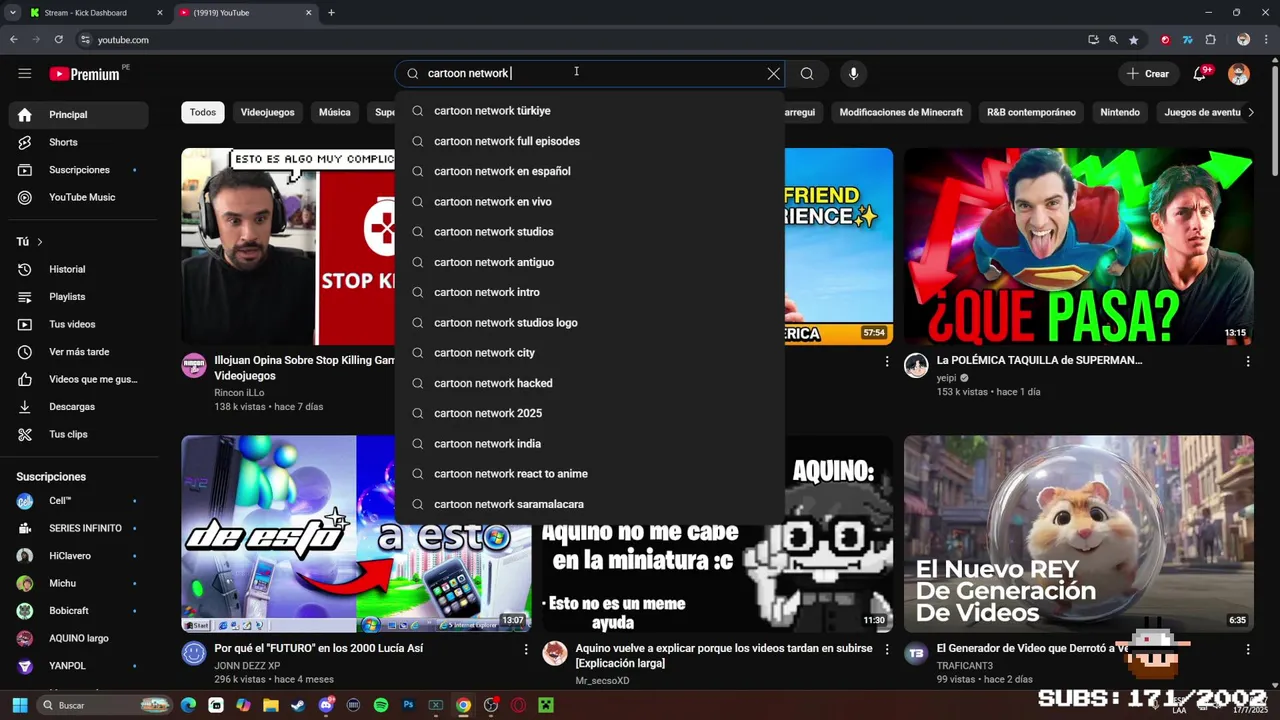Open Descargas
The width and height of the screenshot is (1280, 720).
[x=78, y=407]
